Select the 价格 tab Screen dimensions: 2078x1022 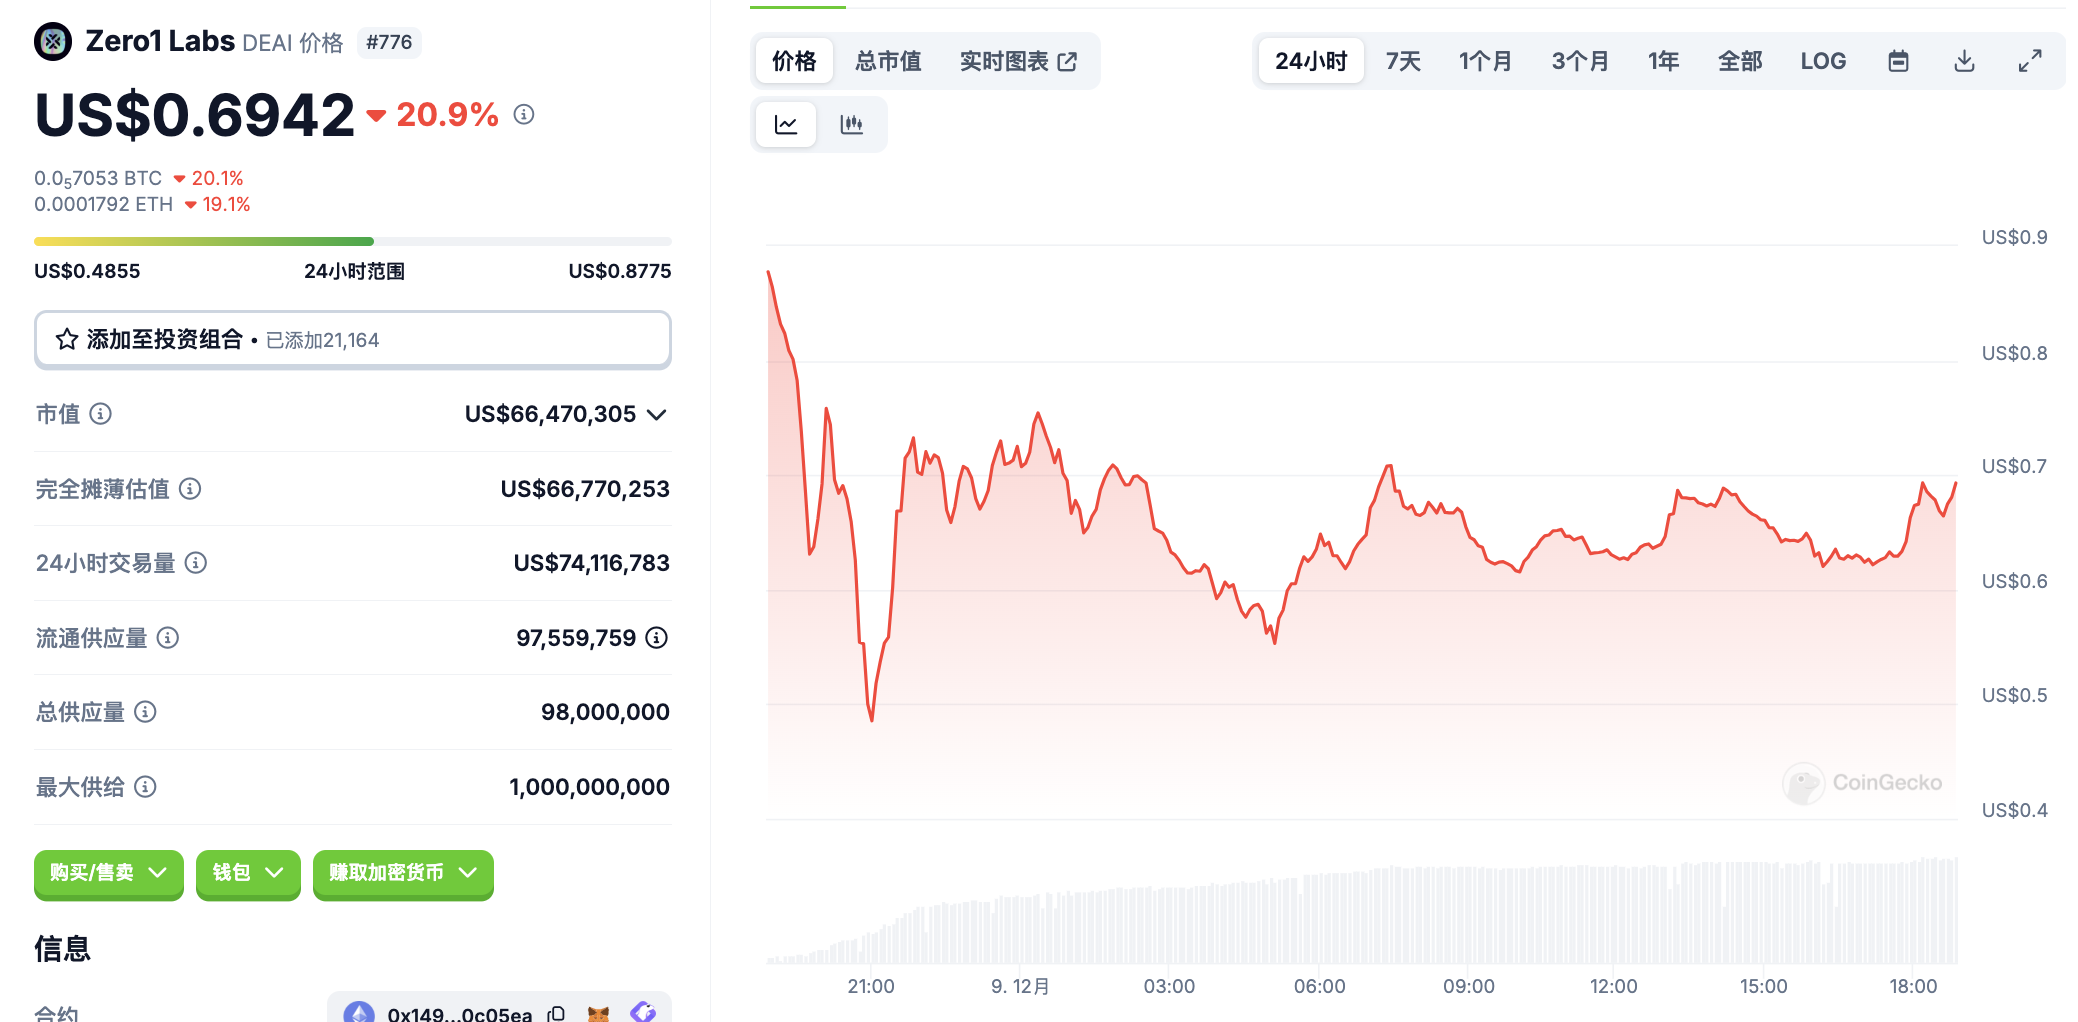point(794,61)
